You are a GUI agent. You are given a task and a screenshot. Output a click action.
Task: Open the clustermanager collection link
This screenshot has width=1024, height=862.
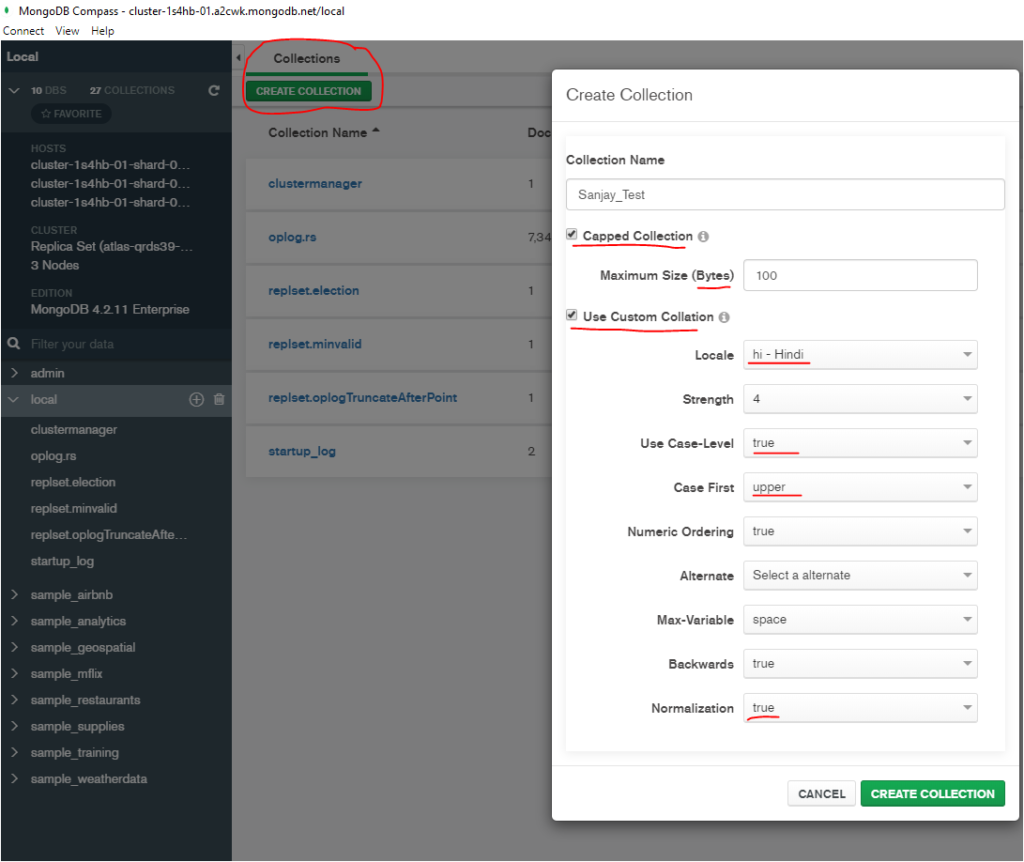click(315, 184)
